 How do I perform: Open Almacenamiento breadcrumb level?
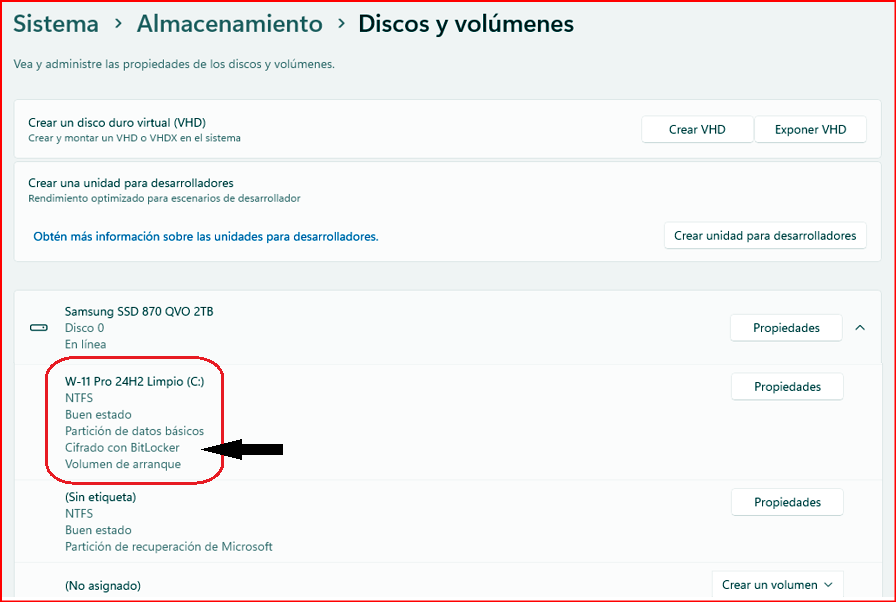230,24
